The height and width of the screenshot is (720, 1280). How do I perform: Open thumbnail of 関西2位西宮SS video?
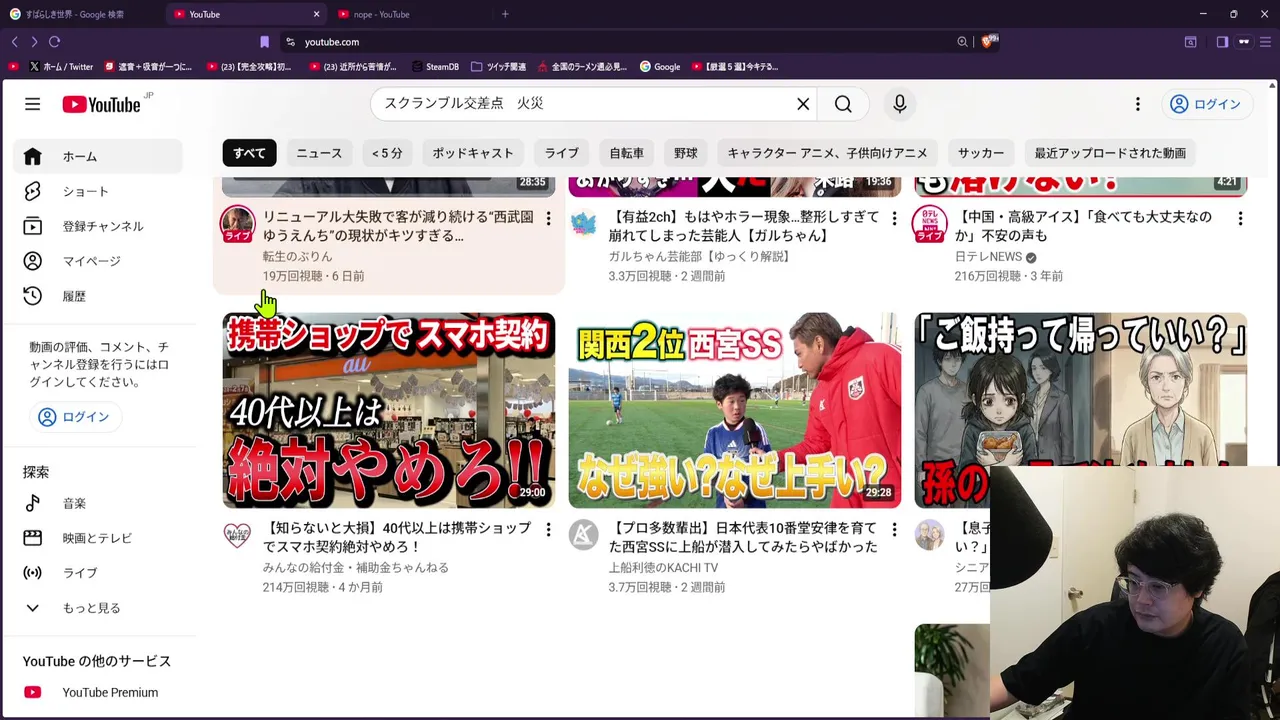click(735, 410)
